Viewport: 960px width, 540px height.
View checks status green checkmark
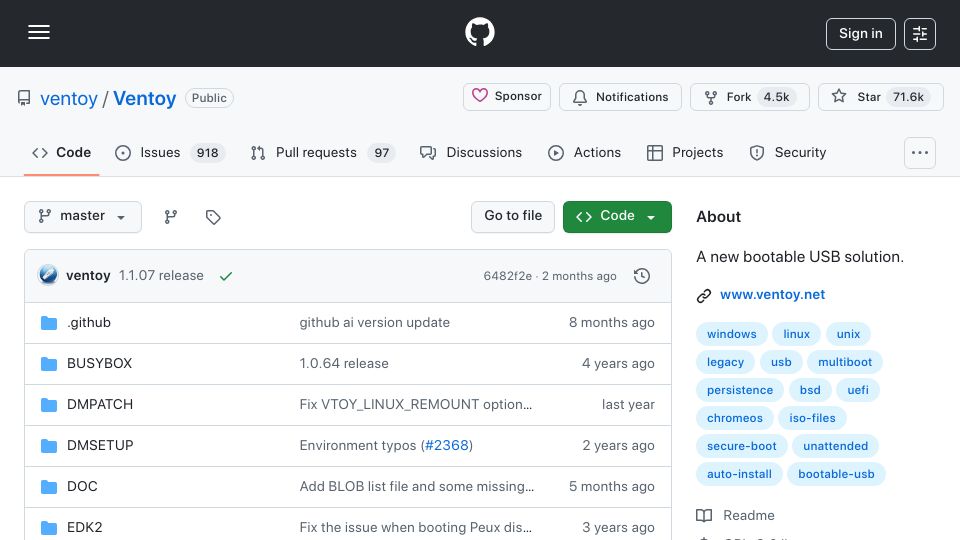click(x=226, y=276)
